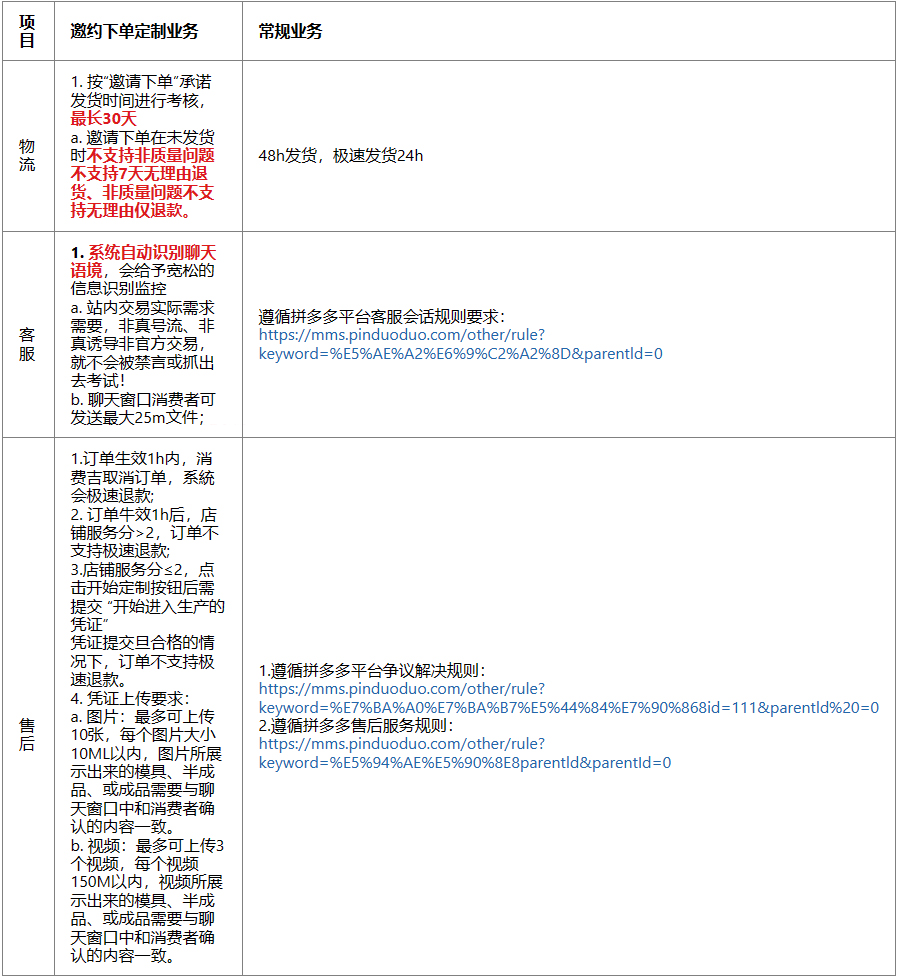
Task: Select the 订单生效1h内 text
Action: pyautogui.click(x=120, y=458)
